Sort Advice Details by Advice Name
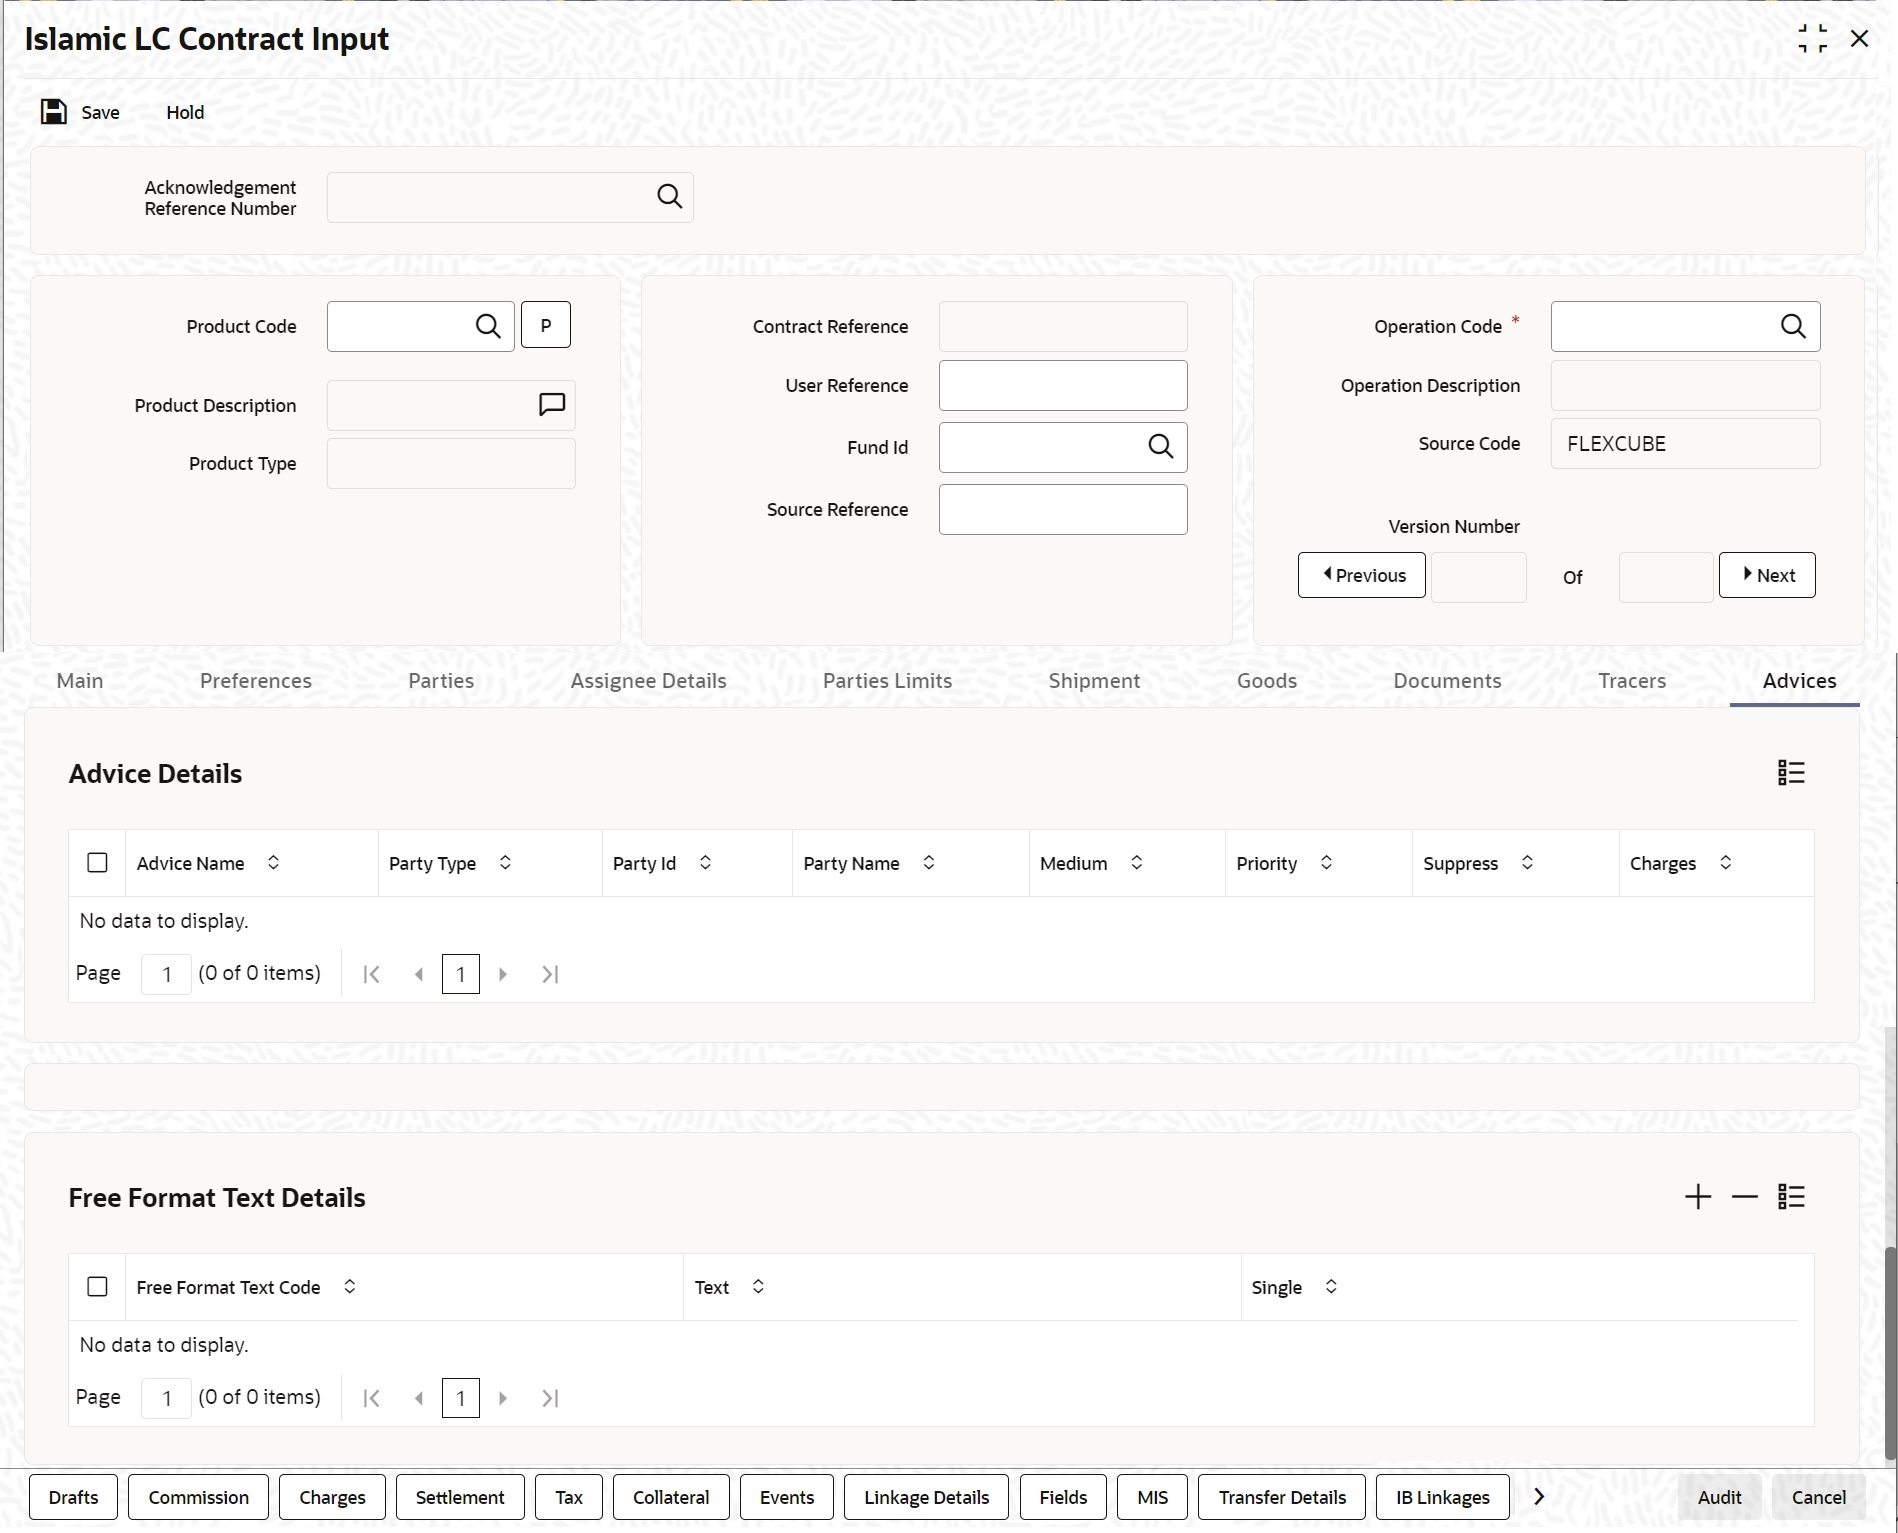Viewport: 1898px width, 1533px height. coord(273,863)
